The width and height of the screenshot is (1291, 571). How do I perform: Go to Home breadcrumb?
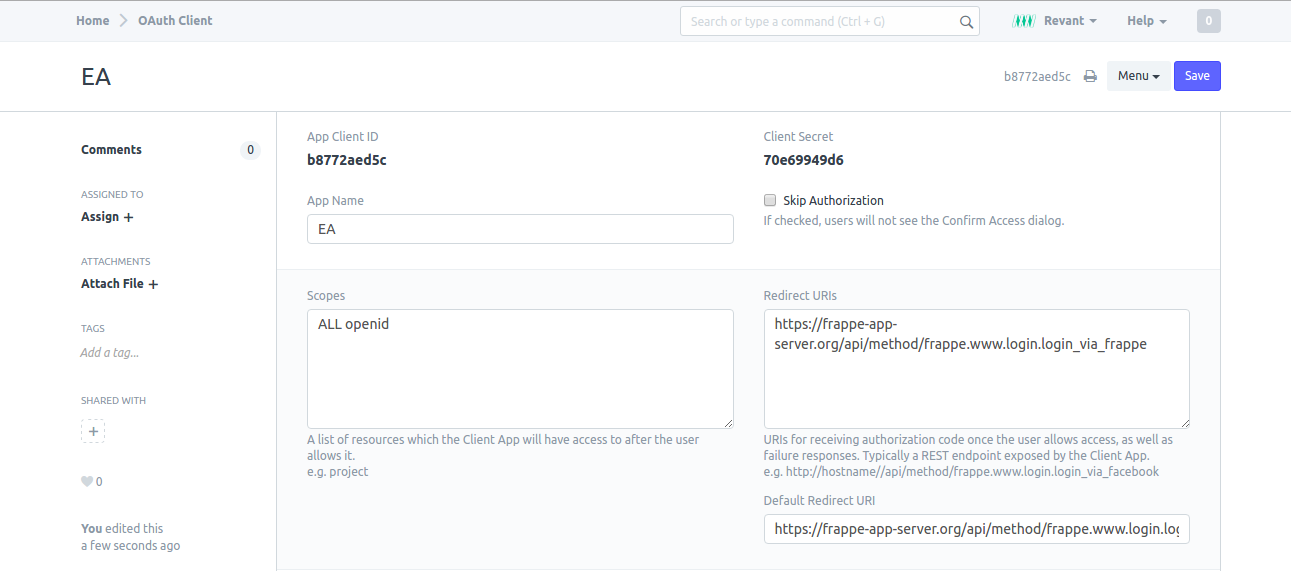[92, 21]
